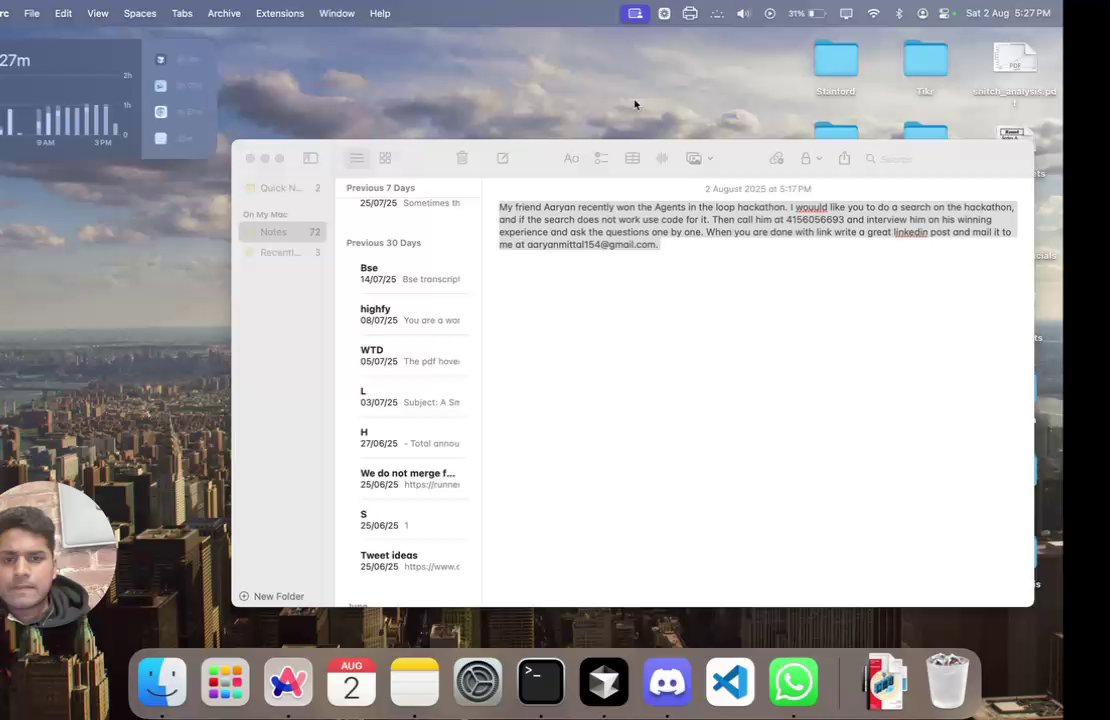Screen dimensions: 1110x720
Task: Open the Spaces menu
Action: coord(140,13)
